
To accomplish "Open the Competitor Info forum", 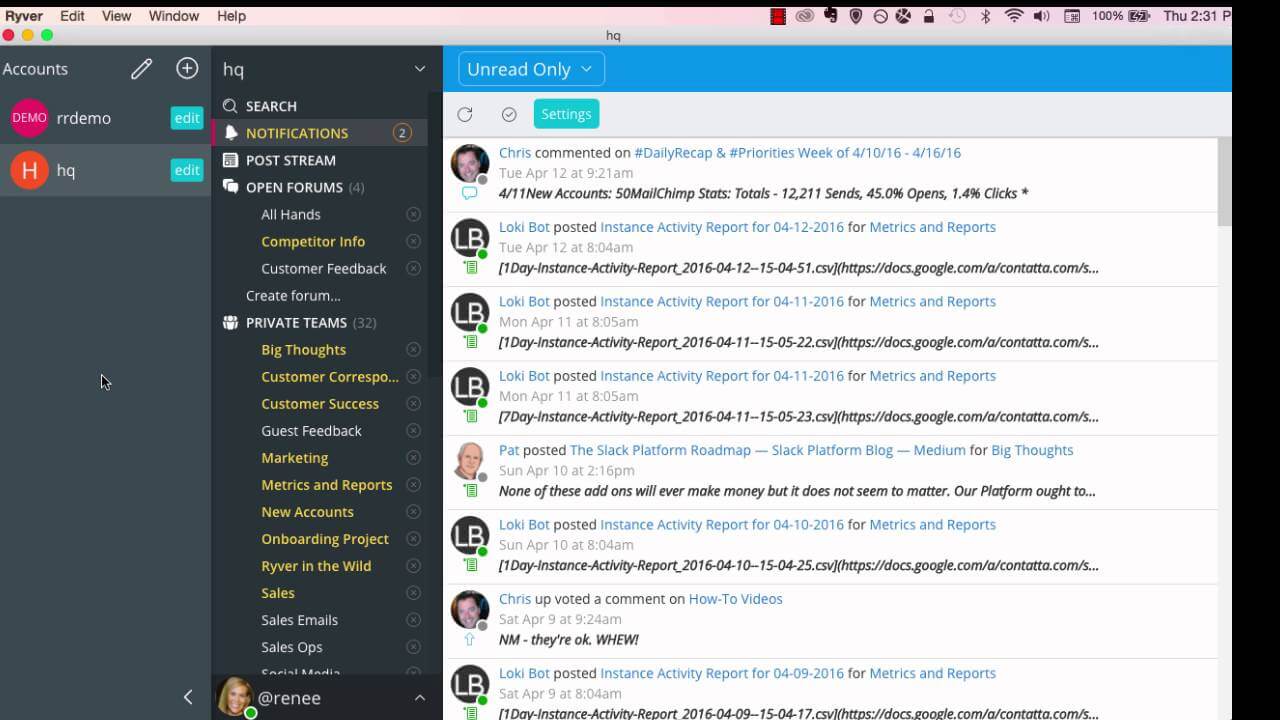I will click(x=313, y=241).
